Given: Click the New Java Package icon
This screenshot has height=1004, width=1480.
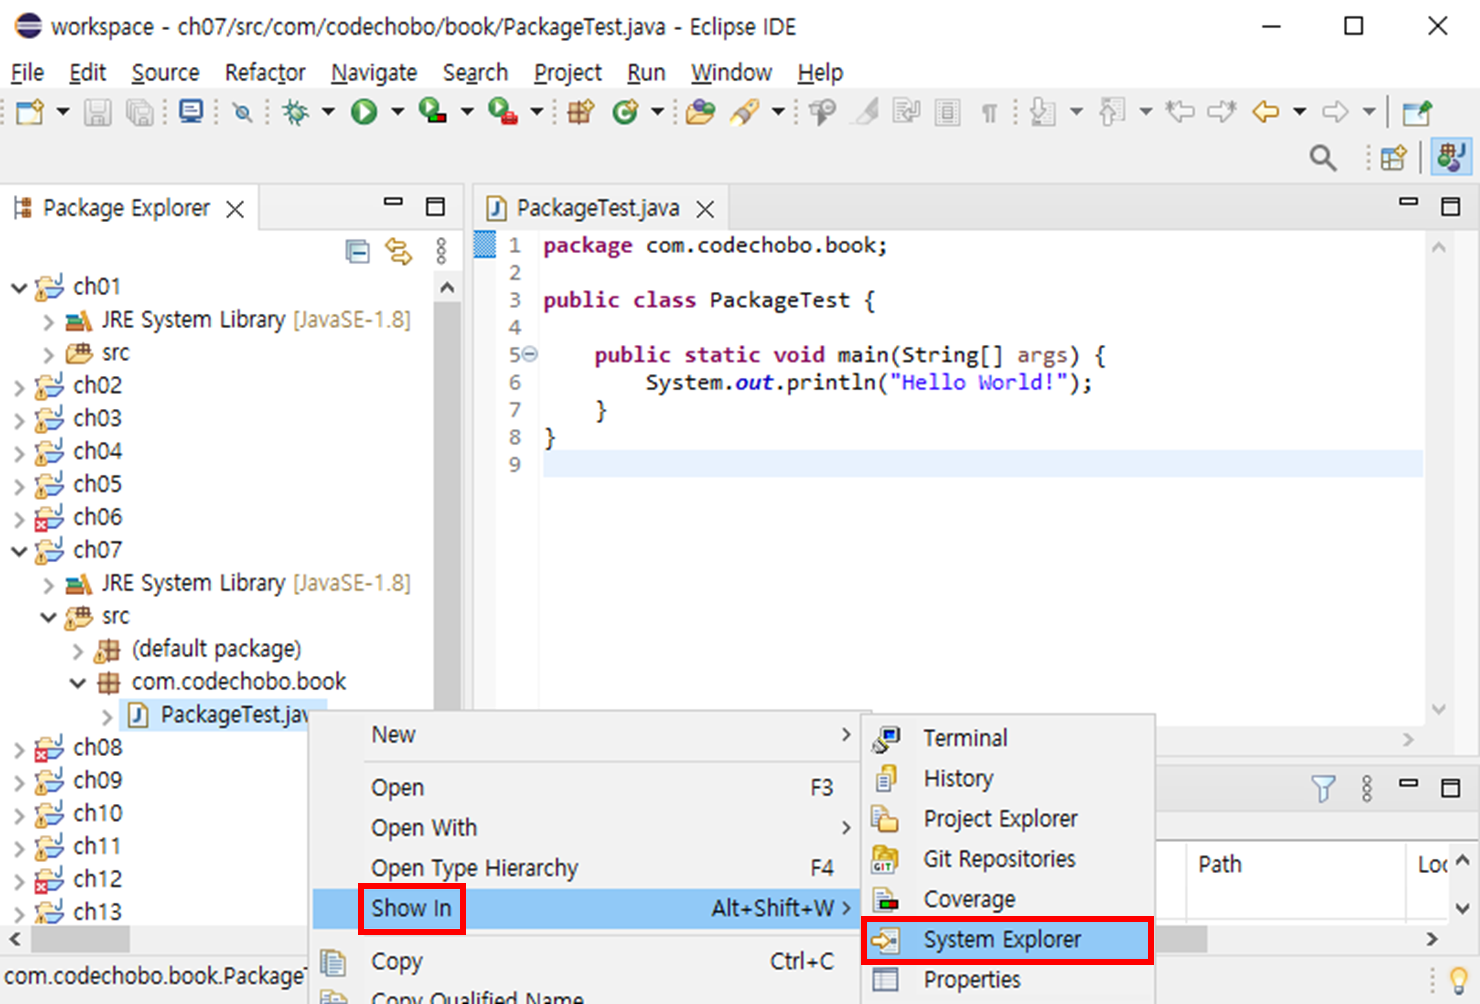Looking at the screenshot, I should coord(581,112).
